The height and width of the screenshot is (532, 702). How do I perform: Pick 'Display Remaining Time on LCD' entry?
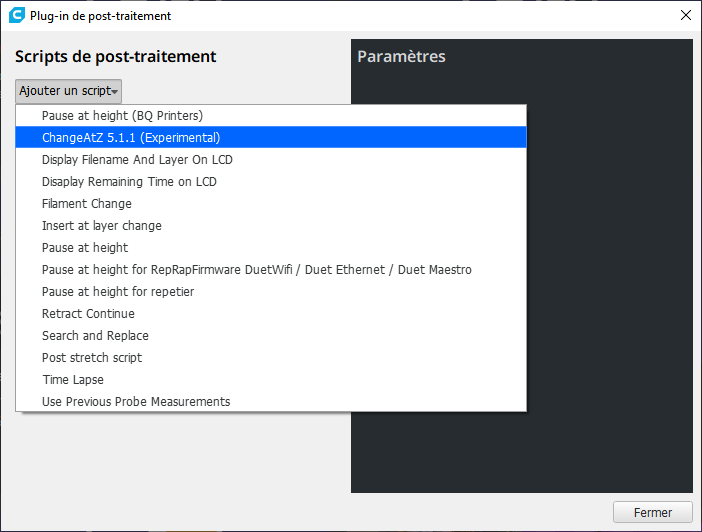tap(129, 182)
